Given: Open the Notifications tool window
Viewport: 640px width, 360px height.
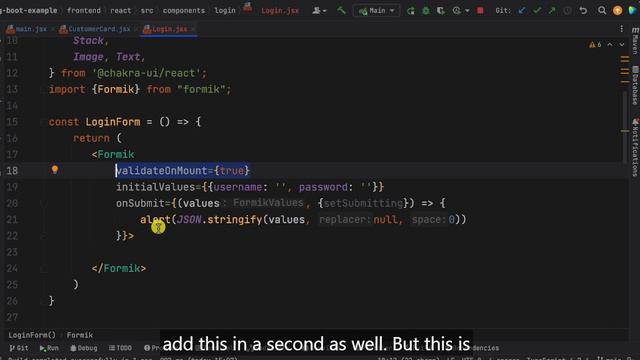Looking at the screenshot, I should pos(635,148).
